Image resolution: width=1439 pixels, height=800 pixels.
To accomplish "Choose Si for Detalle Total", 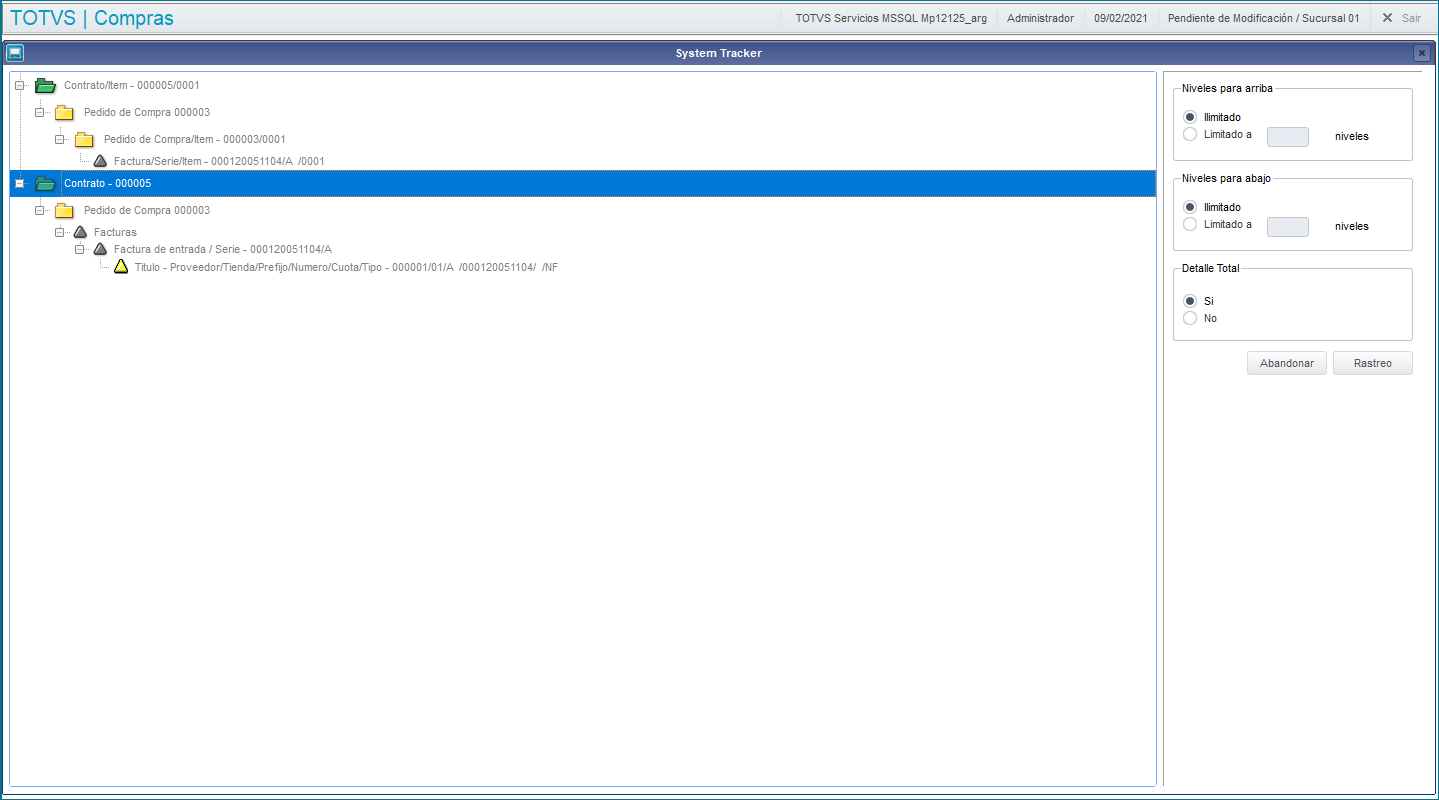I will [x=1190, y=301].
